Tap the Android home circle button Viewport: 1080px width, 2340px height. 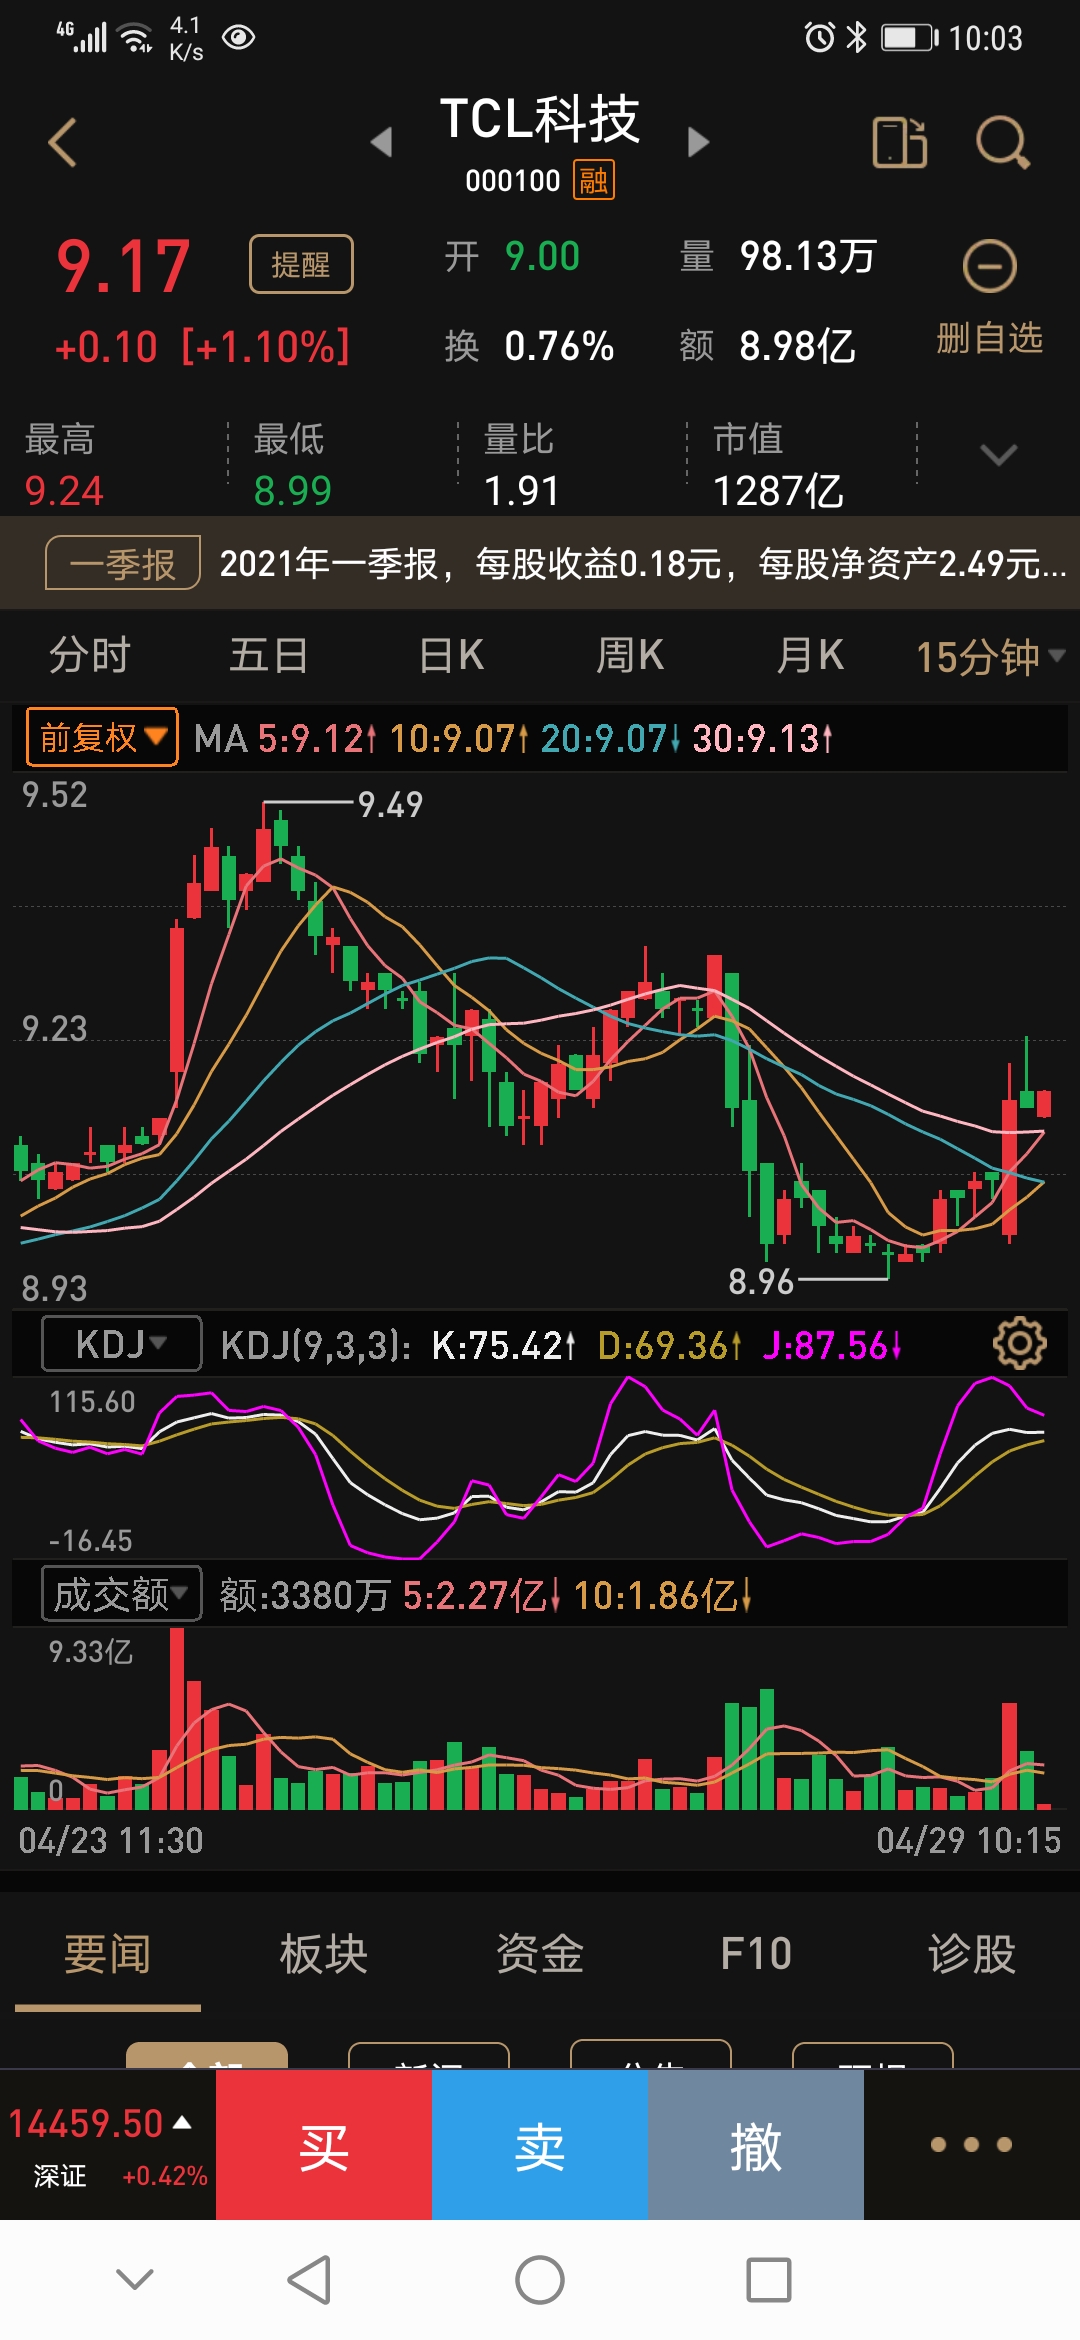540,2280
